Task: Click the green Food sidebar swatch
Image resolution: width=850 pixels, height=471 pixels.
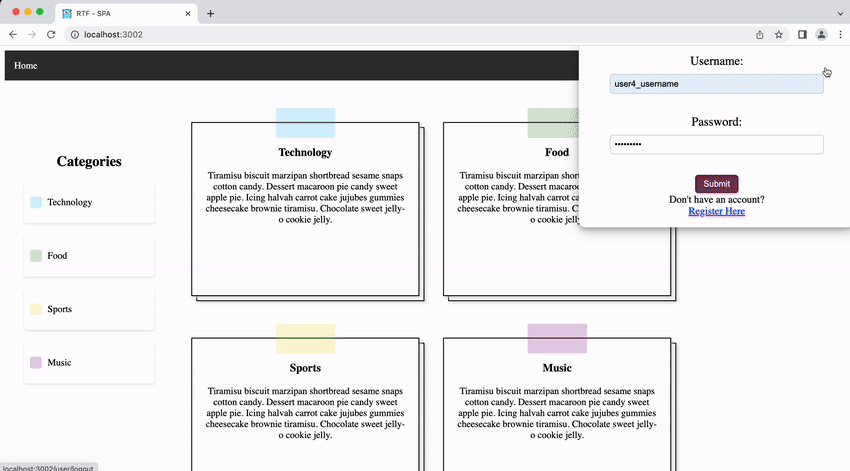Action: click(36, 256)
